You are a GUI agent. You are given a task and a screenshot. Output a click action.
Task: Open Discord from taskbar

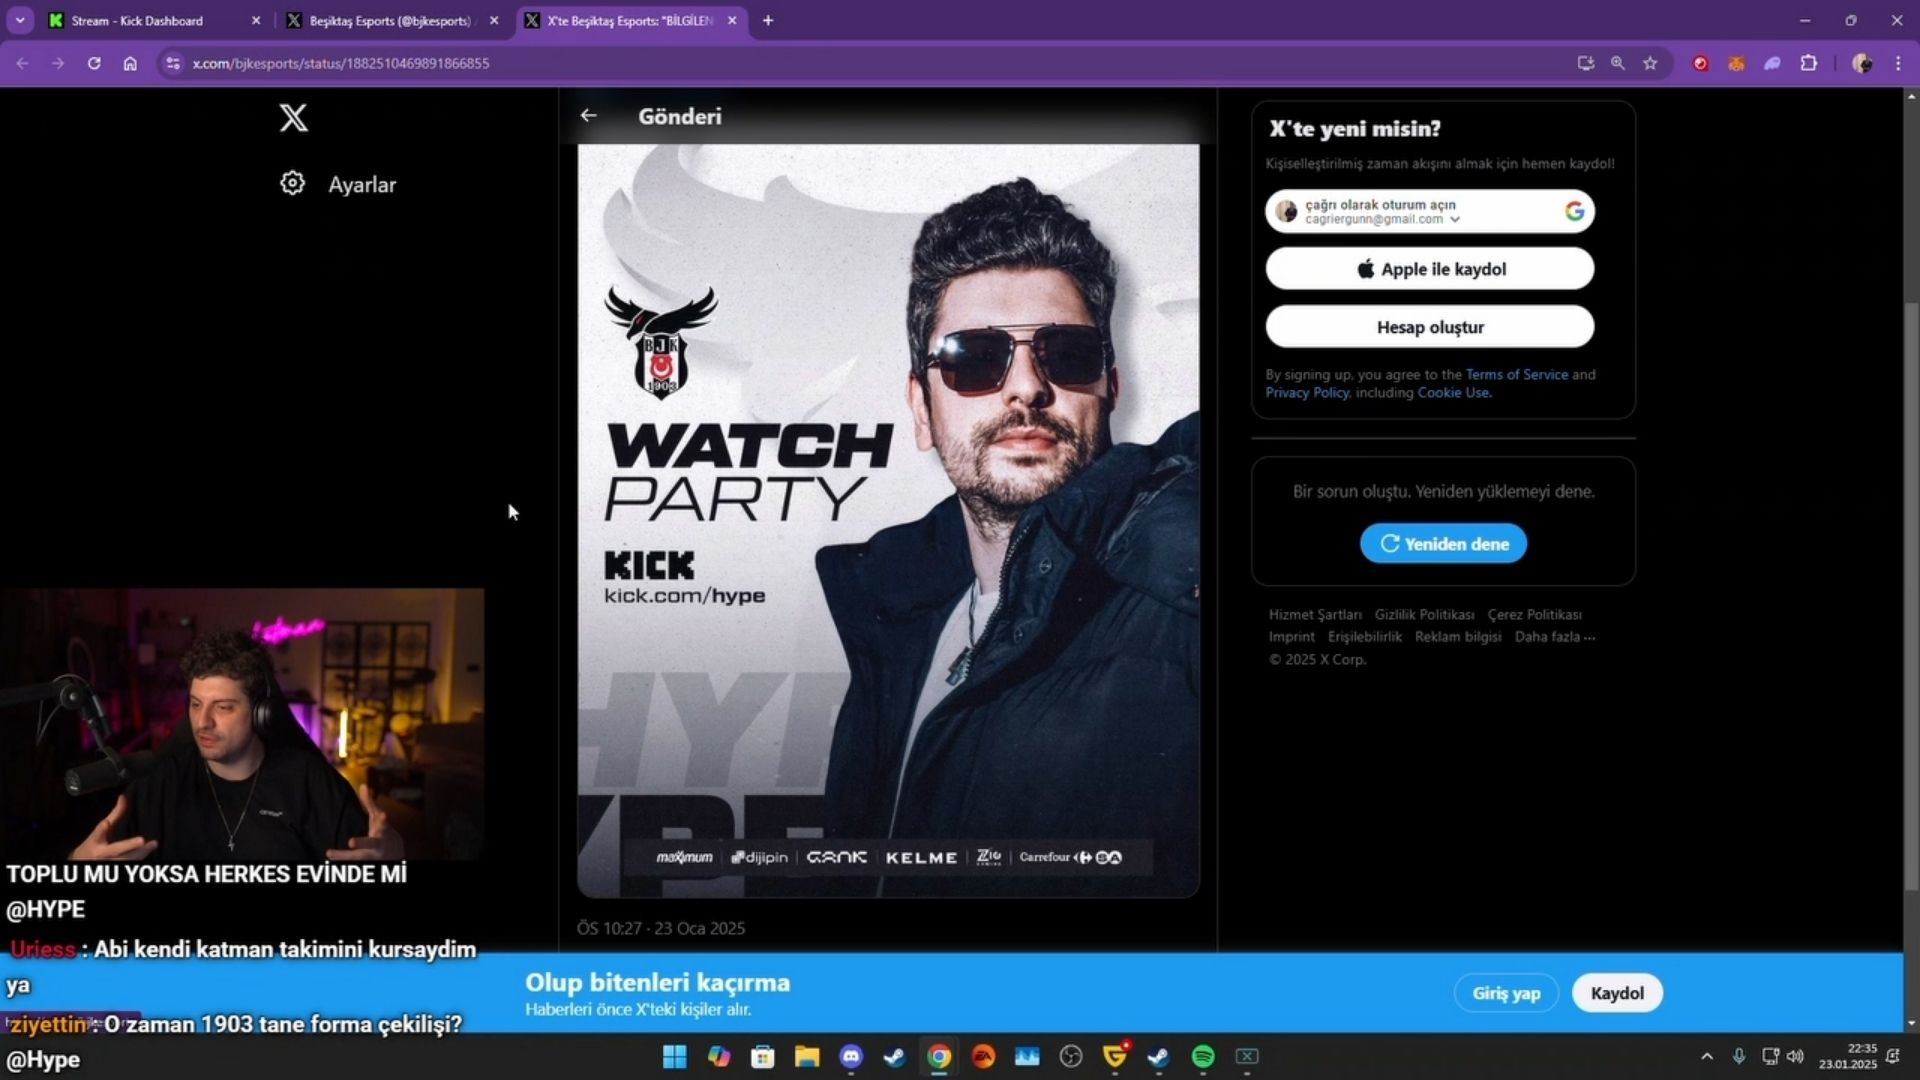851,1056
